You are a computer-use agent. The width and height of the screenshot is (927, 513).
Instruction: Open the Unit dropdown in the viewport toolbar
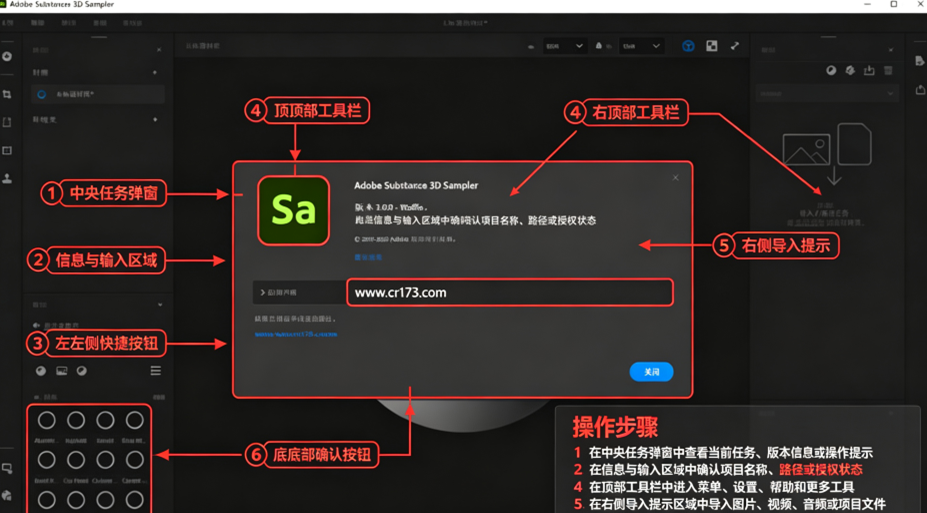(641, 46)
